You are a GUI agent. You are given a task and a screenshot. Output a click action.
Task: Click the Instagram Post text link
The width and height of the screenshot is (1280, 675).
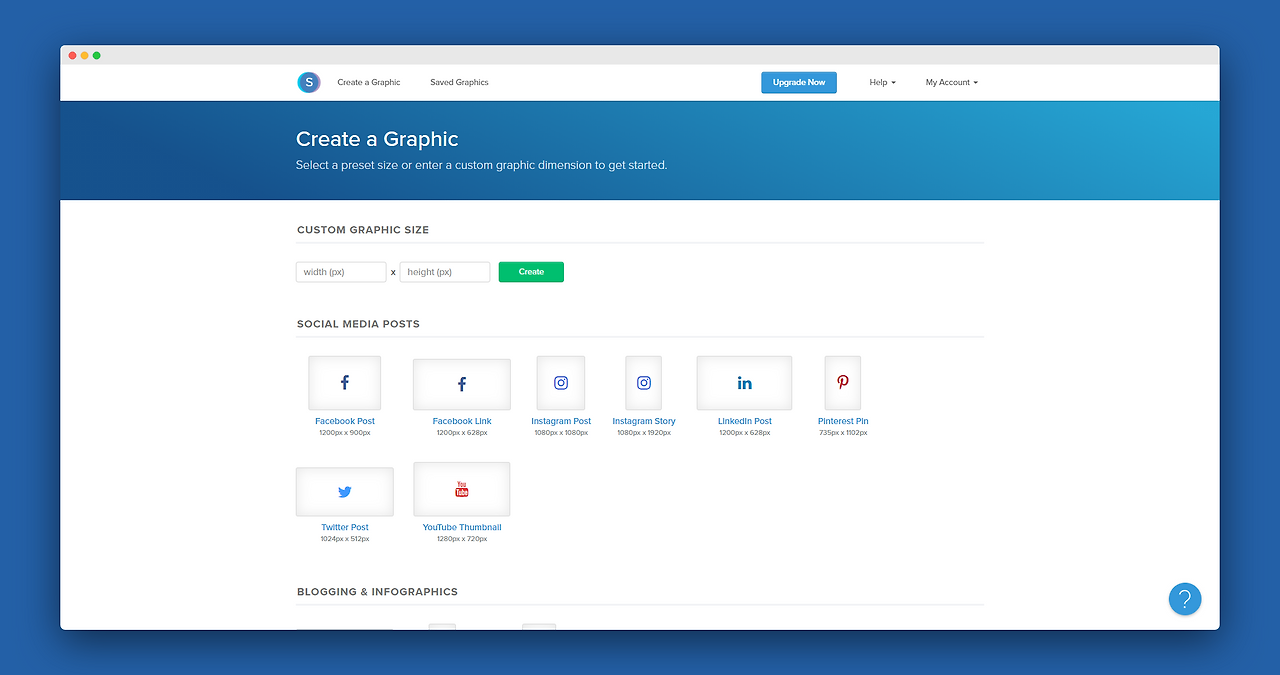tap(561, 421)
